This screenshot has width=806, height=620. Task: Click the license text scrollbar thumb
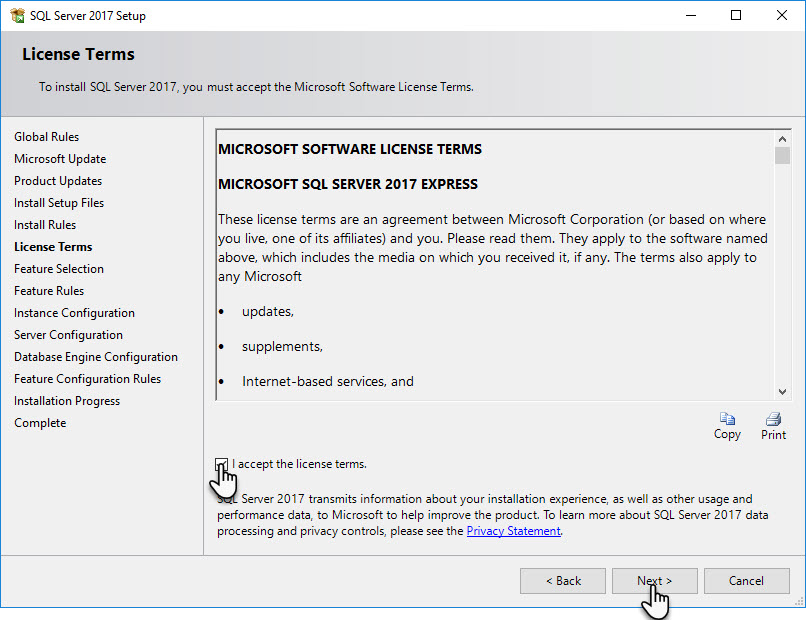pos(782,155)
